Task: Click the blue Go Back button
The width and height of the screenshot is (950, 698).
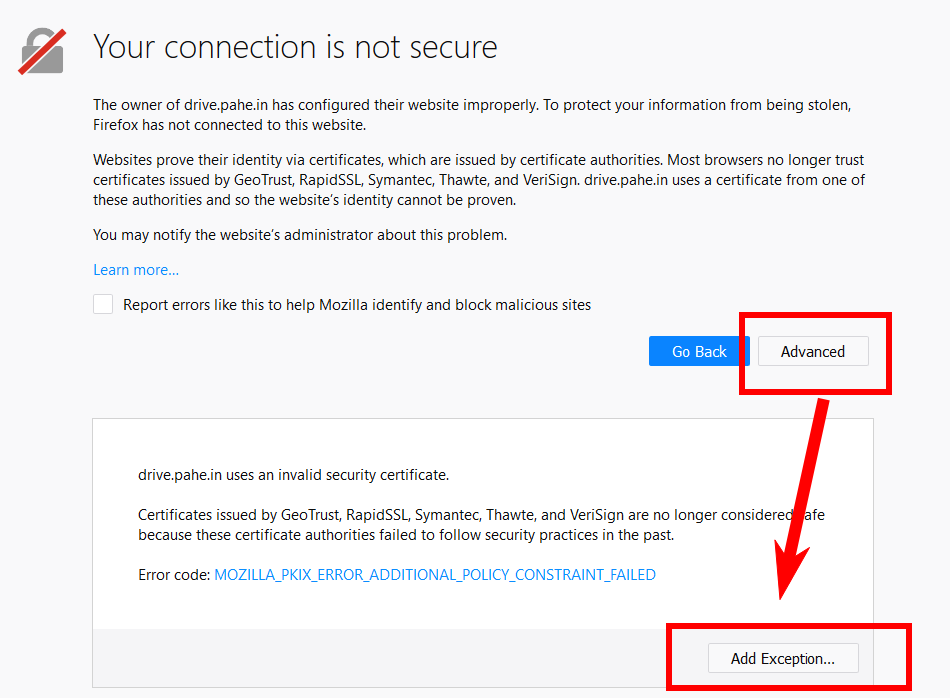Action: point(699,351)
